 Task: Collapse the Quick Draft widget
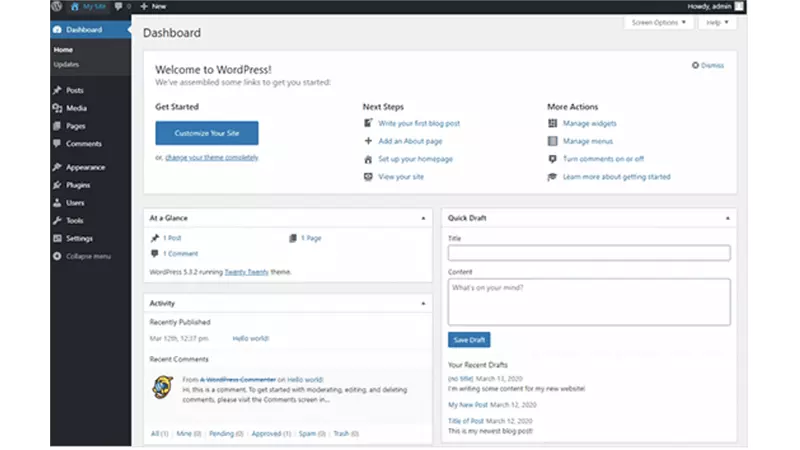[728, 218]
